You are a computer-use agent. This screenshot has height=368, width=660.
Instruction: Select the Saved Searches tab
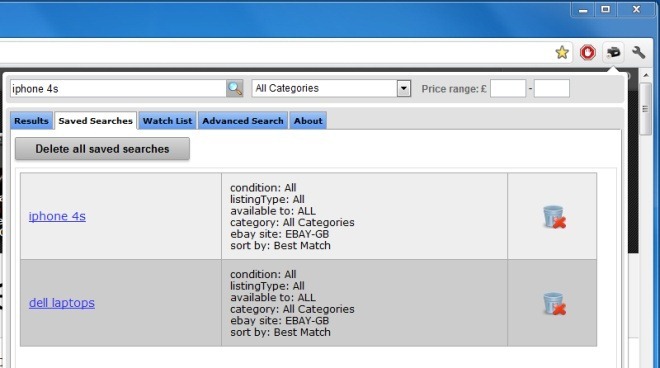[x=96, y=121]
